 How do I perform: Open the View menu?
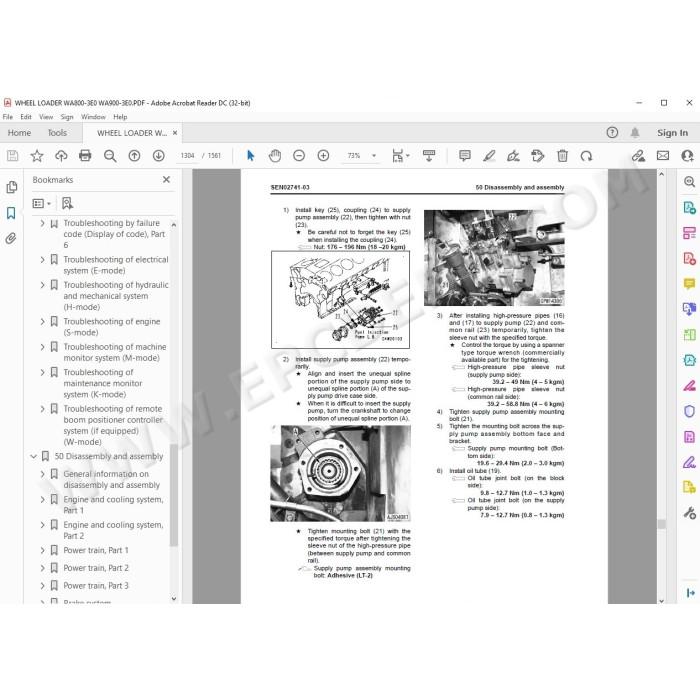click(46, 117)
